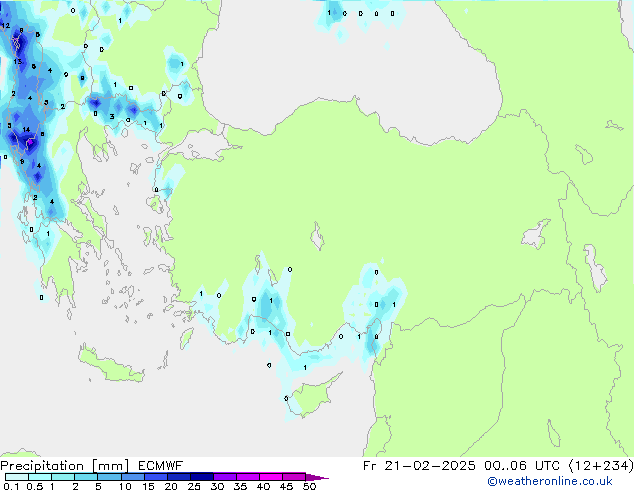Click the 2–5 mm legend color
Screen dimensions: 634x490
point(86,477)
